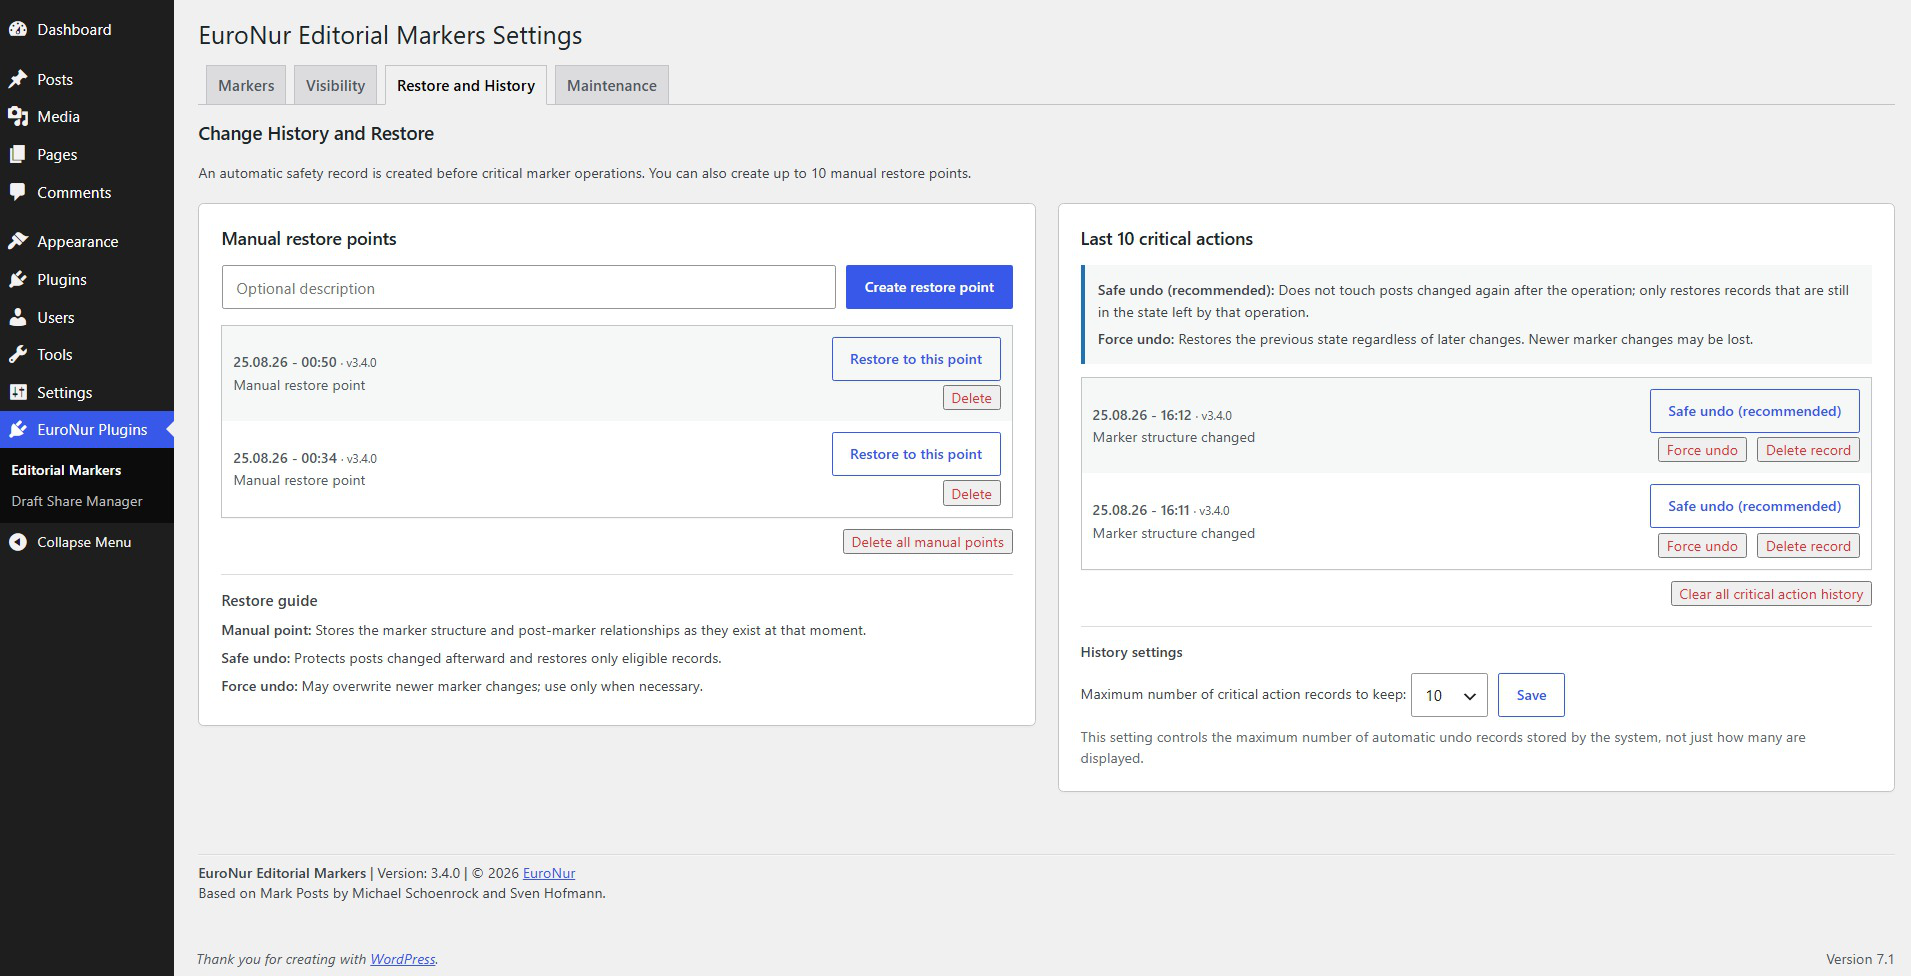Click Collapse Menu label

[x=84, y=542]
